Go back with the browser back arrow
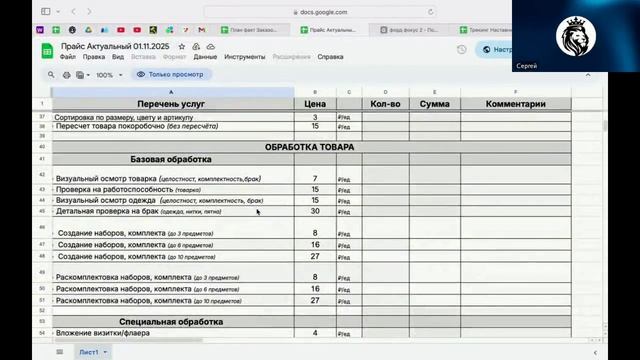The height and width of the screenshot is (360, 640). [x=74, y=11]
